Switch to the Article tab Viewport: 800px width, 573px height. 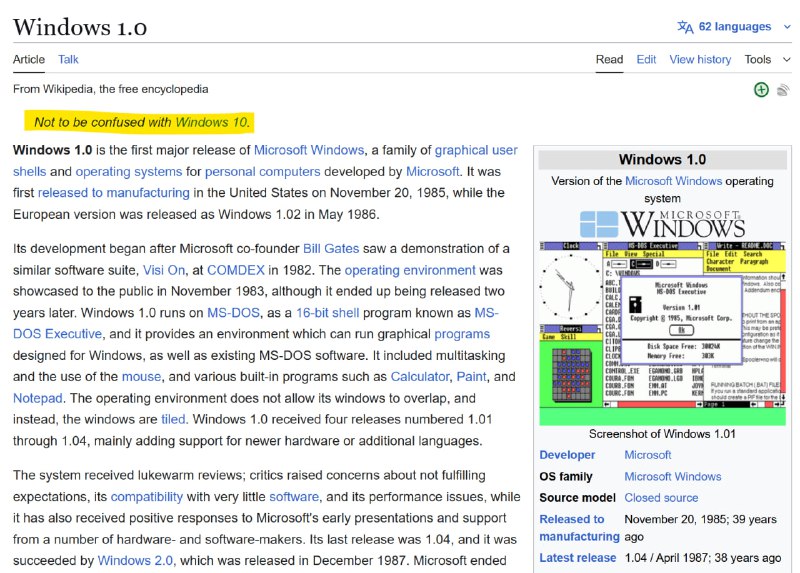tap(28, 59)
